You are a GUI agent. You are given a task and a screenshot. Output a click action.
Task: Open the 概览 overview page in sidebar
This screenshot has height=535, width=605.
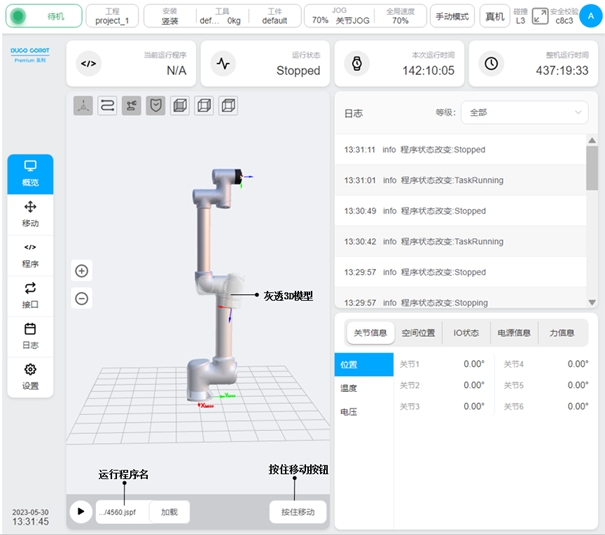(x=30, y=172)
